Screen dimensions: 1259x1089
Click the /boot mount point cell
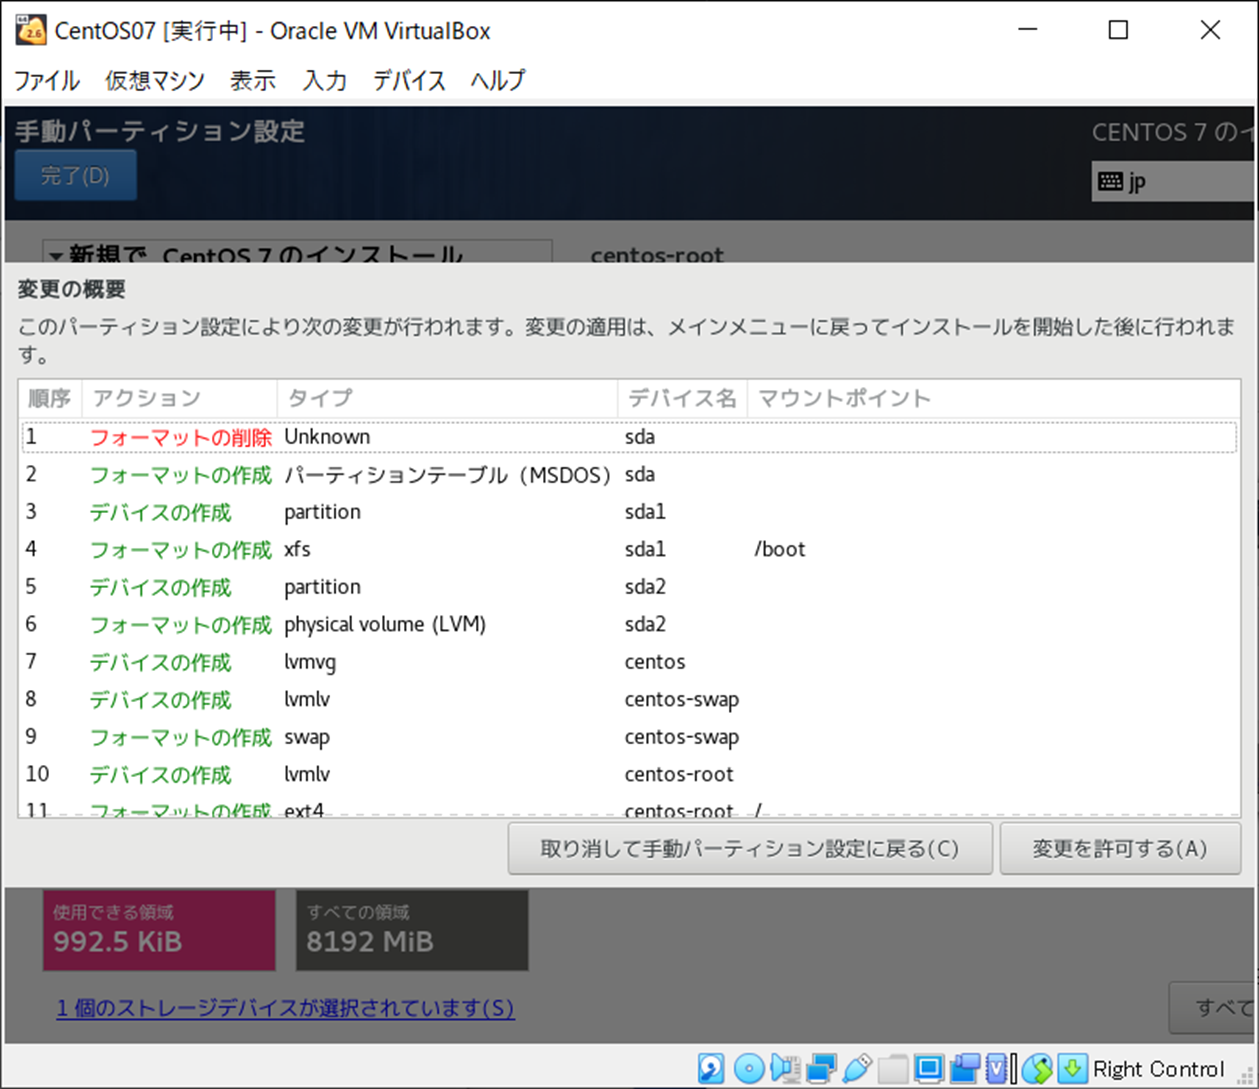(x=780, y=549)
